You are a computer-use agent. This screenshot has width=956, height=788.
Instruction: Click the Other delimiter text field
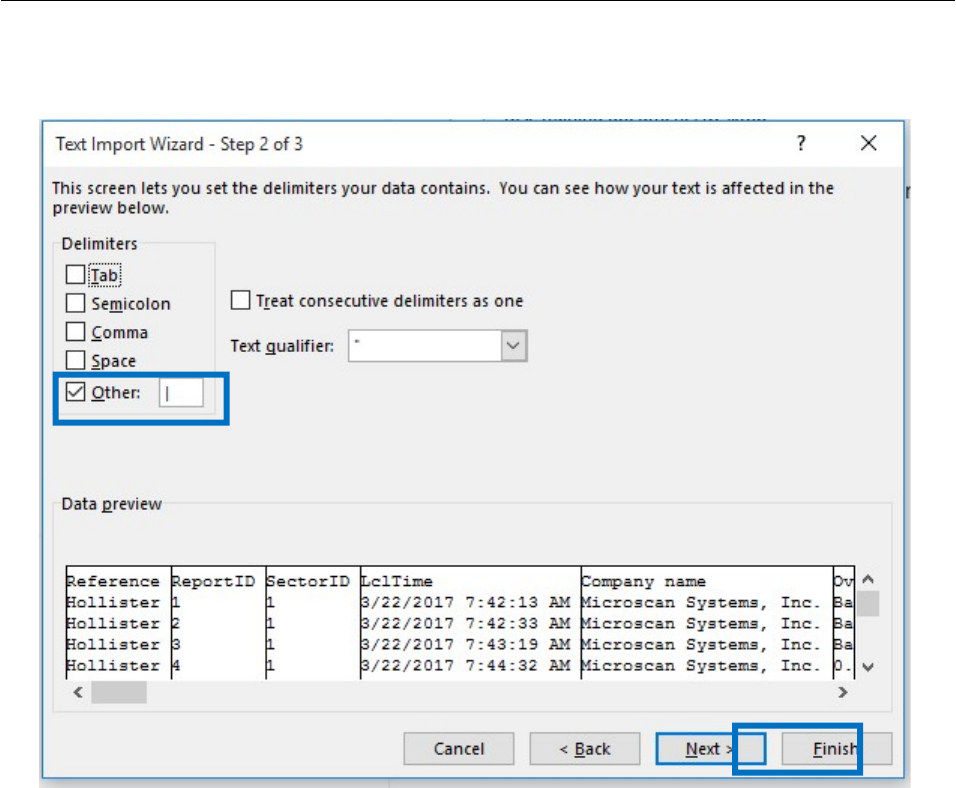pos(181,393)
